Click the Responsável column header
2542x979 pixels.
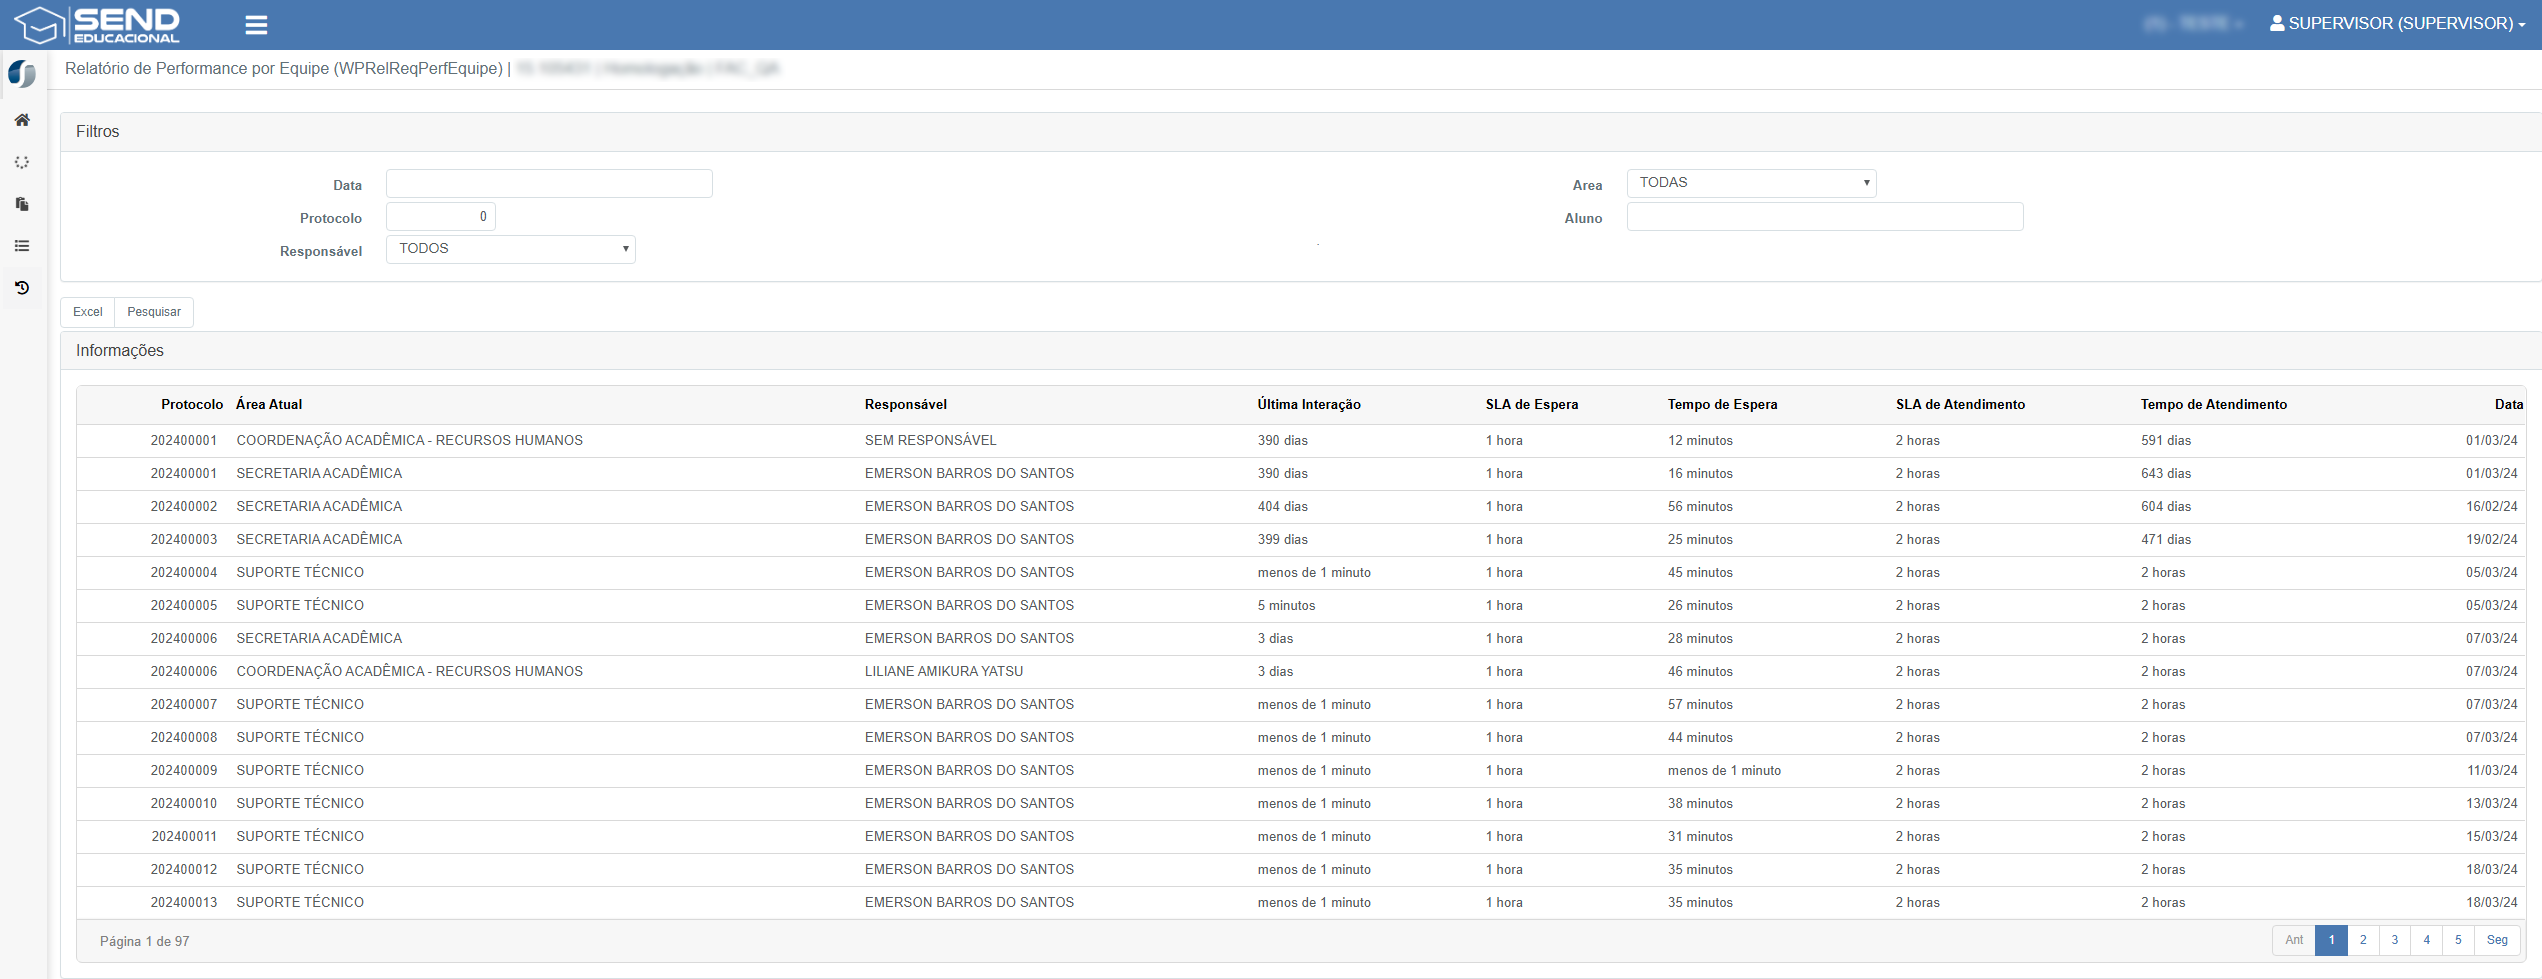pos(906,405)
